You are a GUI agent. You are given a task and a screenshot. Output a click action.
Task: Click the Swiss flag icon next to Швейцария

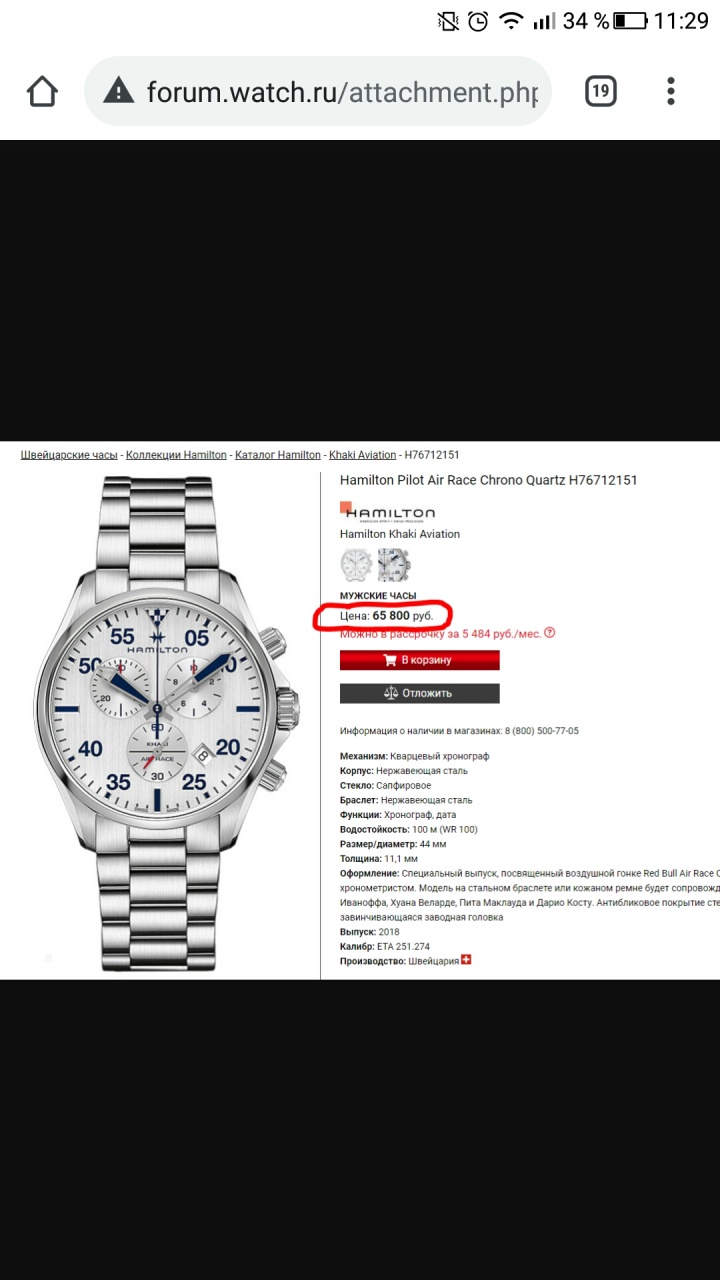pyautogui.click(x=466, y=960)
